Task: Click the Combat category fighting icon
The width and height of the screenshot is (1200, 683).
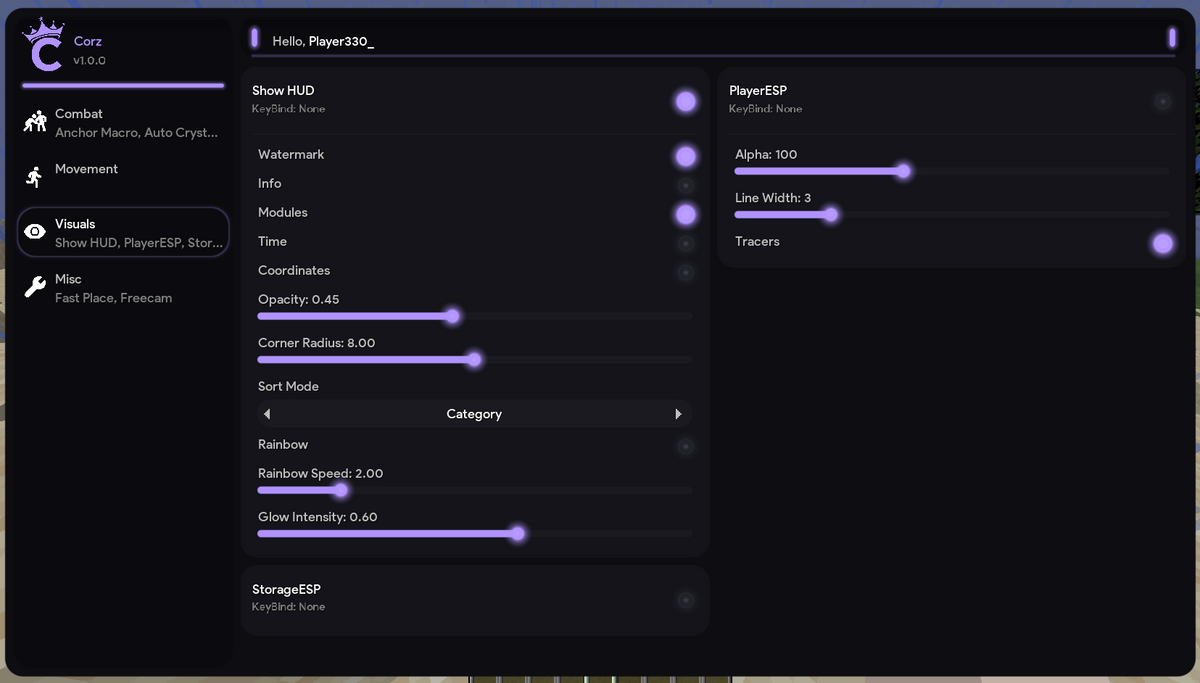Action: (35, 122)
